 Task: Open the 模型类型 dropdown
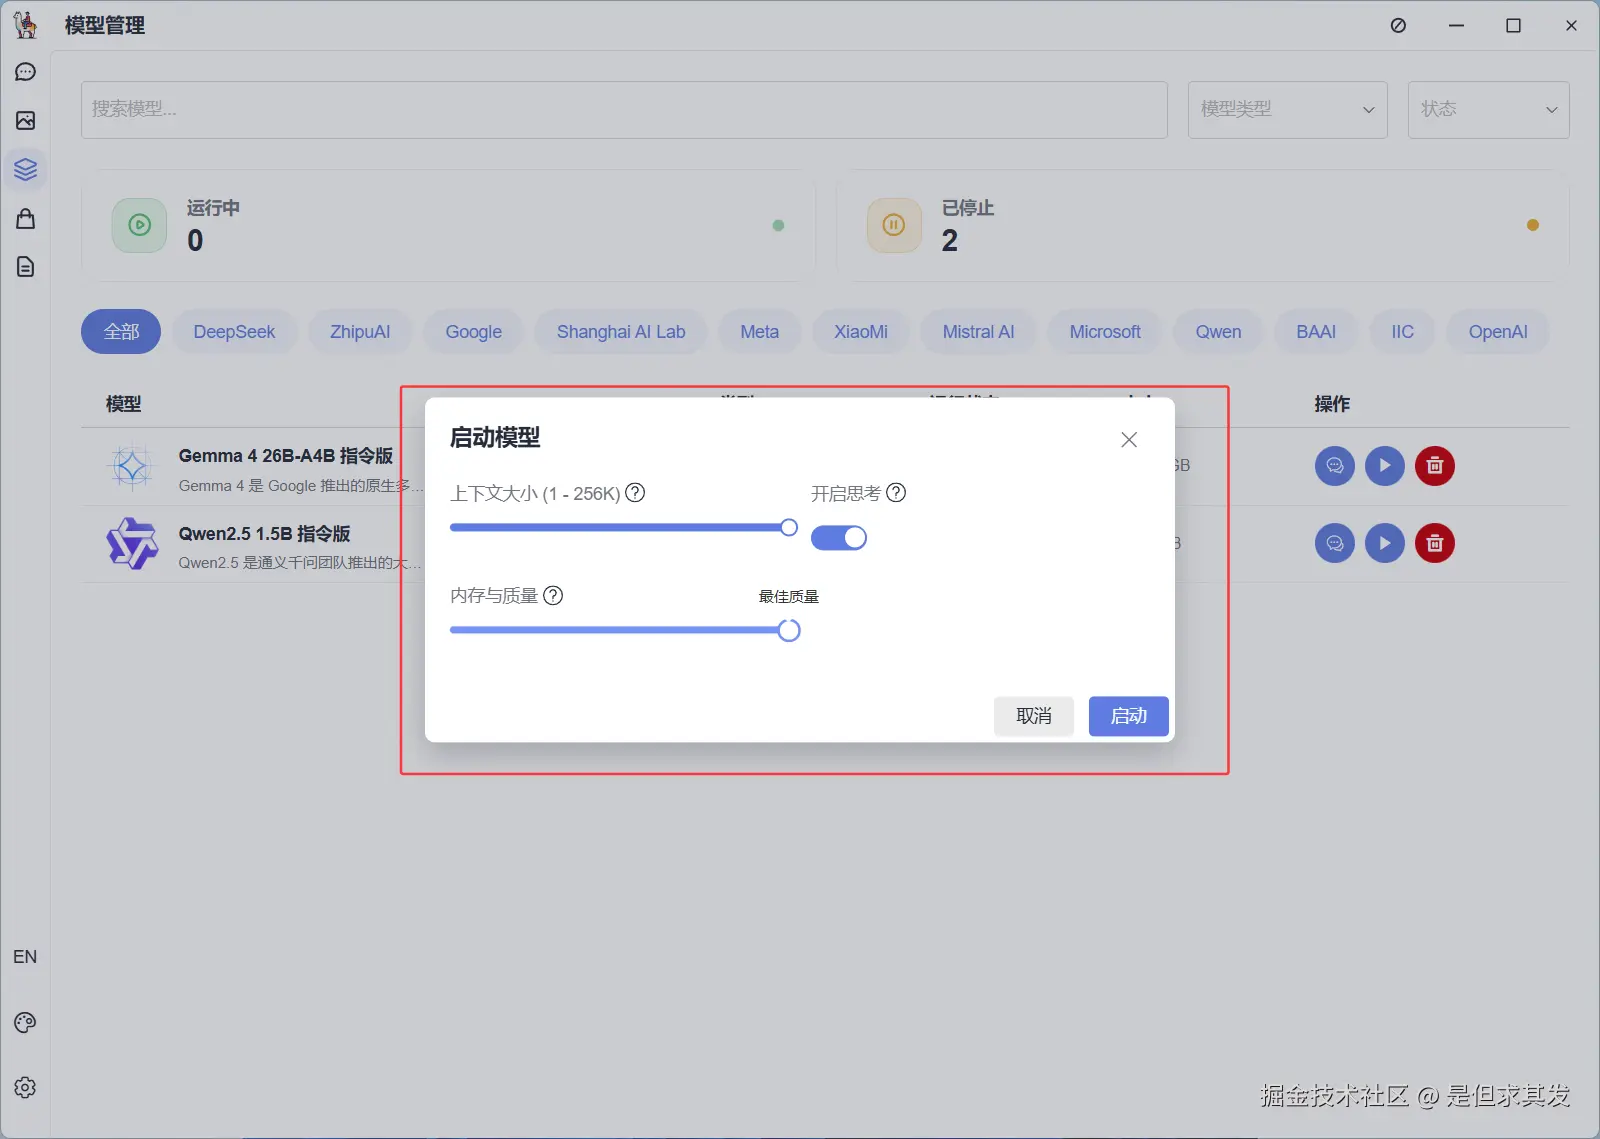click(x=1288, y=110)
